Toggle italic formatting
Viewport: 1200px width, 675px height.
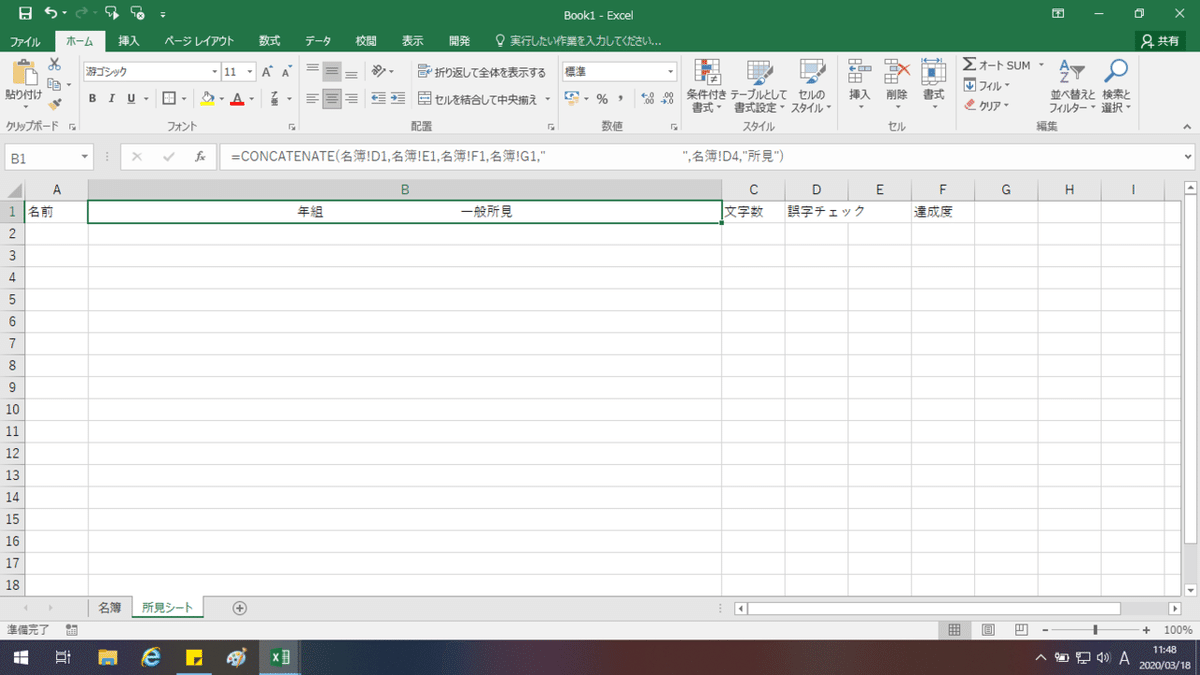(x=111, y=99)
